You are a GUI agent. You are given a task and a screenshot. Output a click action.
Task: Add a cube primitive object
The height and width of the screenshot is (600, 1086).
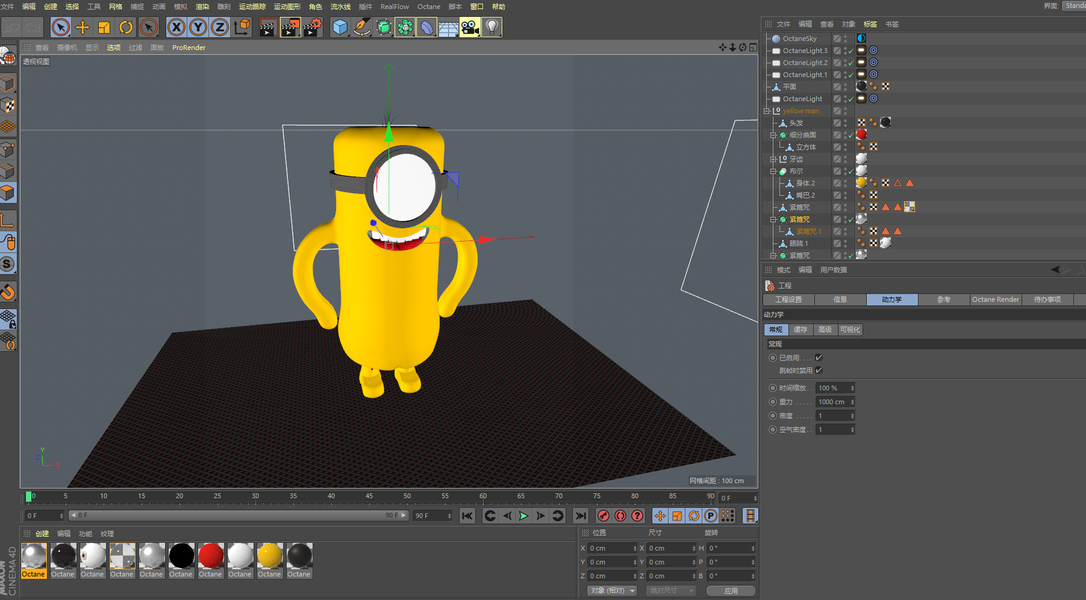(340, 28)
